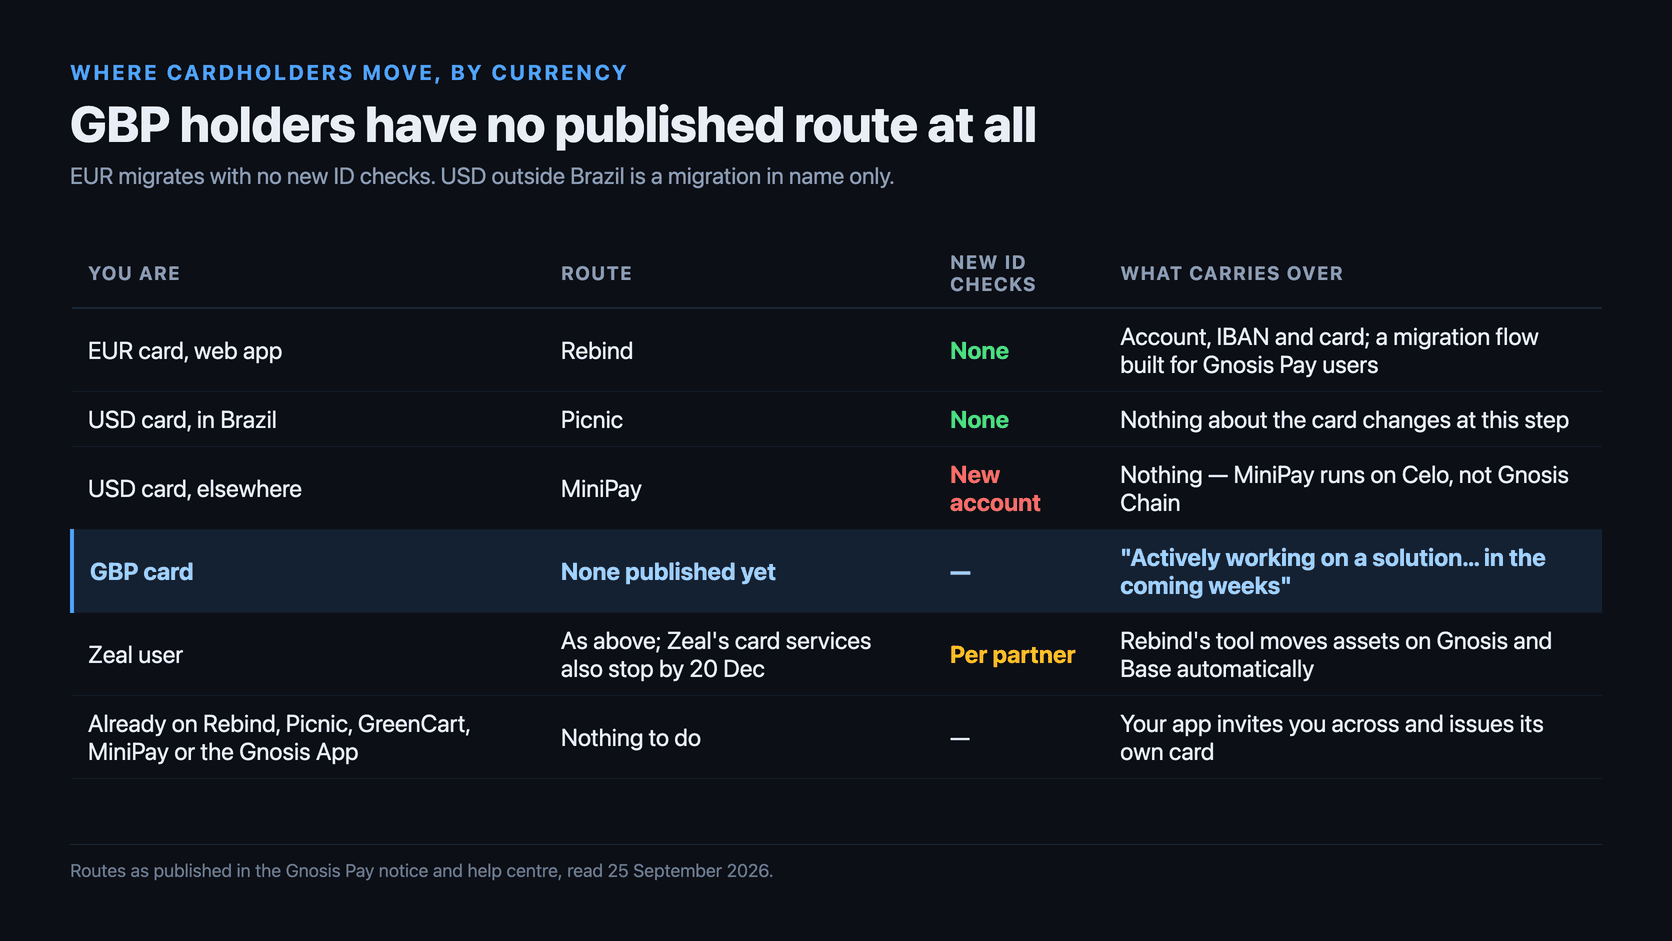
Task: Select the headline 'GBP holders have no published route at all'
Action: [x=553, y=126]
